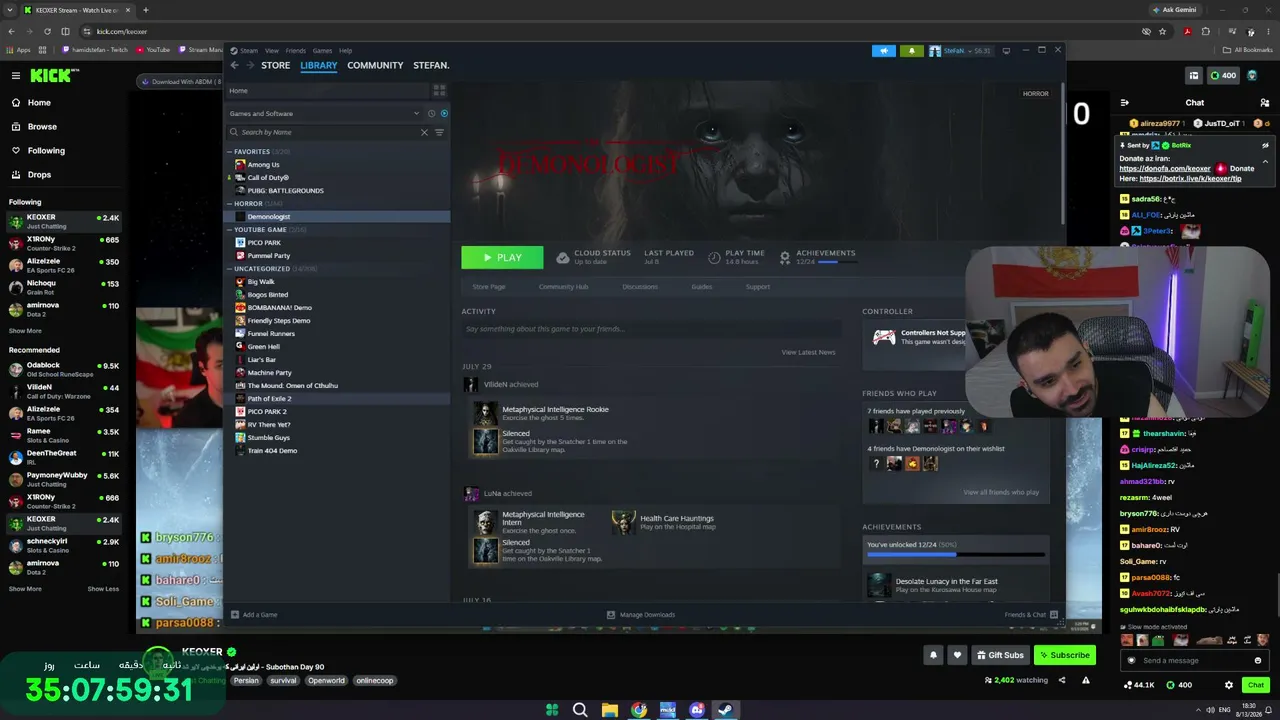
Task: Open chat user list icon
Action: coord(1265,102)
